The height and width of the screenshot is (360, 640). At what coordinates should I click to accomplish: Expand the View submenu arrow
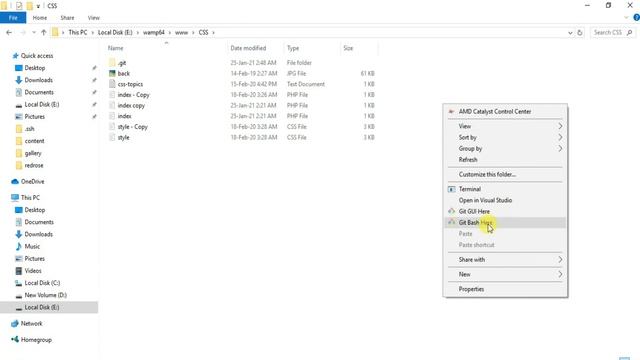pyautogui.click(x=560, y=126)
